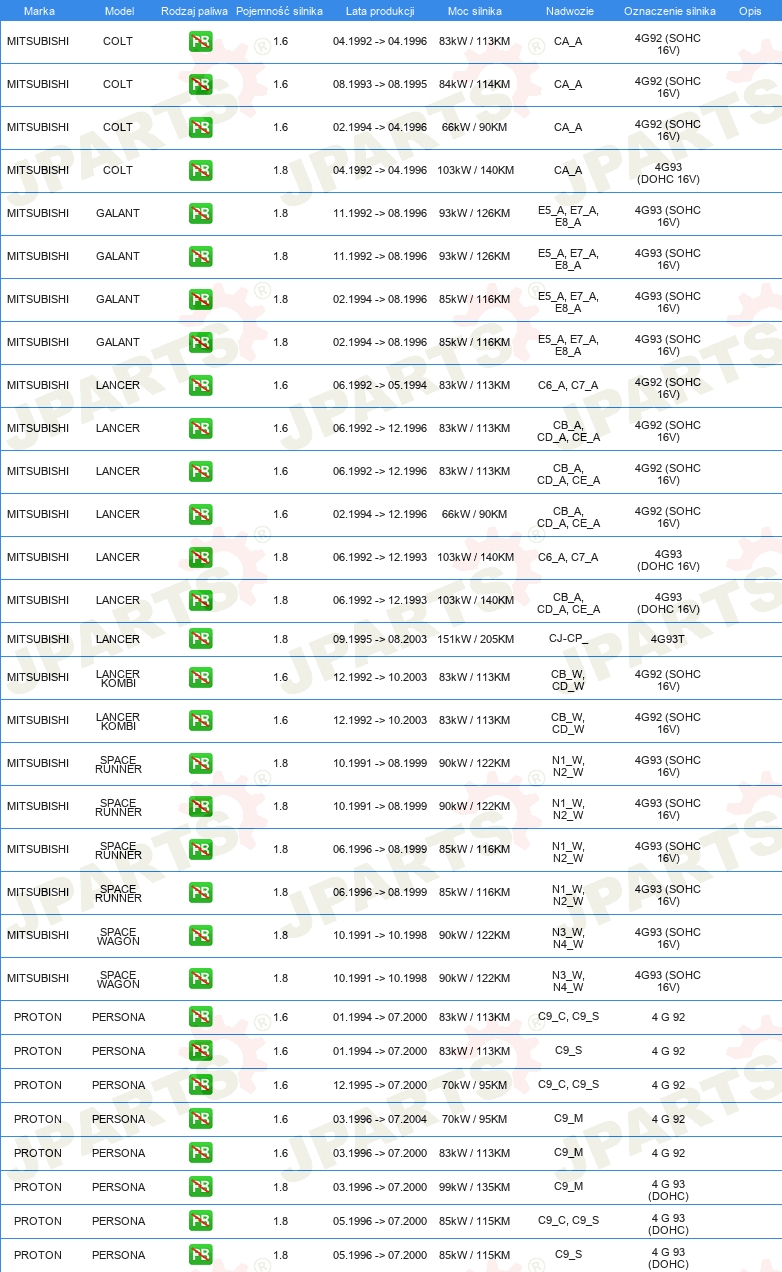Click fuel icon for PERSONA 12.1995 -> 07.2000 row

pos(200,1085)
